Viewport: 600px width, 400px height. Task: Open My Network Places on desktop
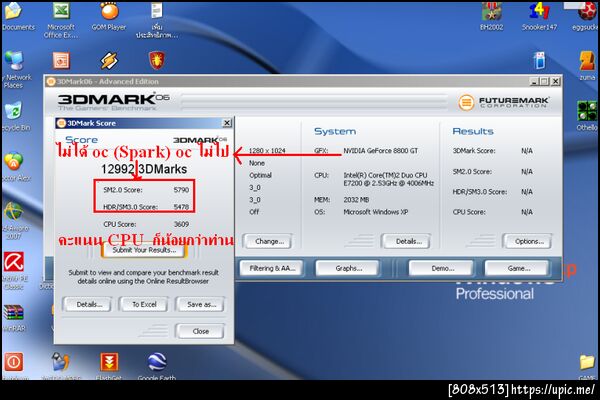[x=15, y=70]
